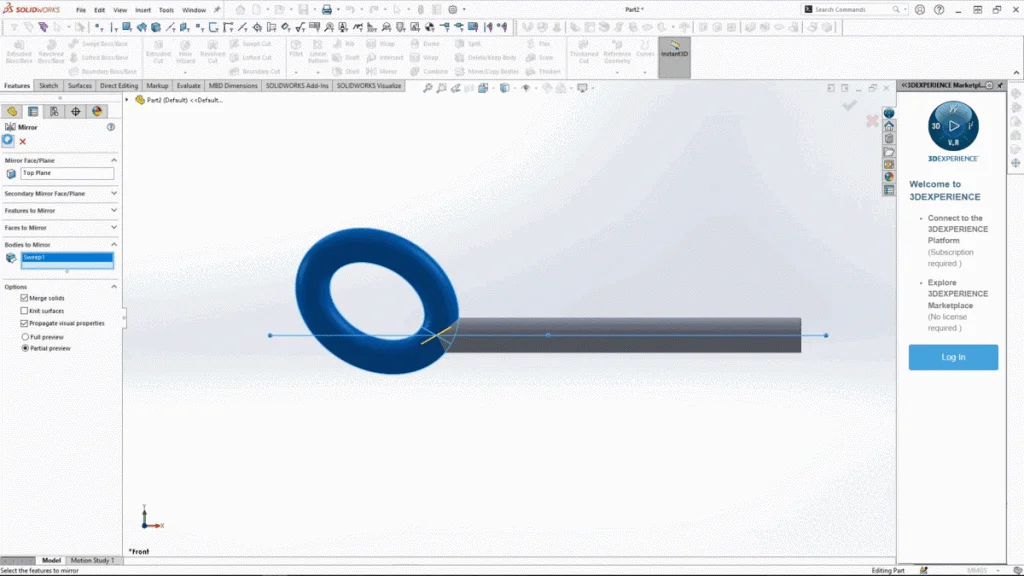This screenshot has width=1024, height=576.
Task: Click the Help question mark in title bar
Action: (x=939, y=10)
